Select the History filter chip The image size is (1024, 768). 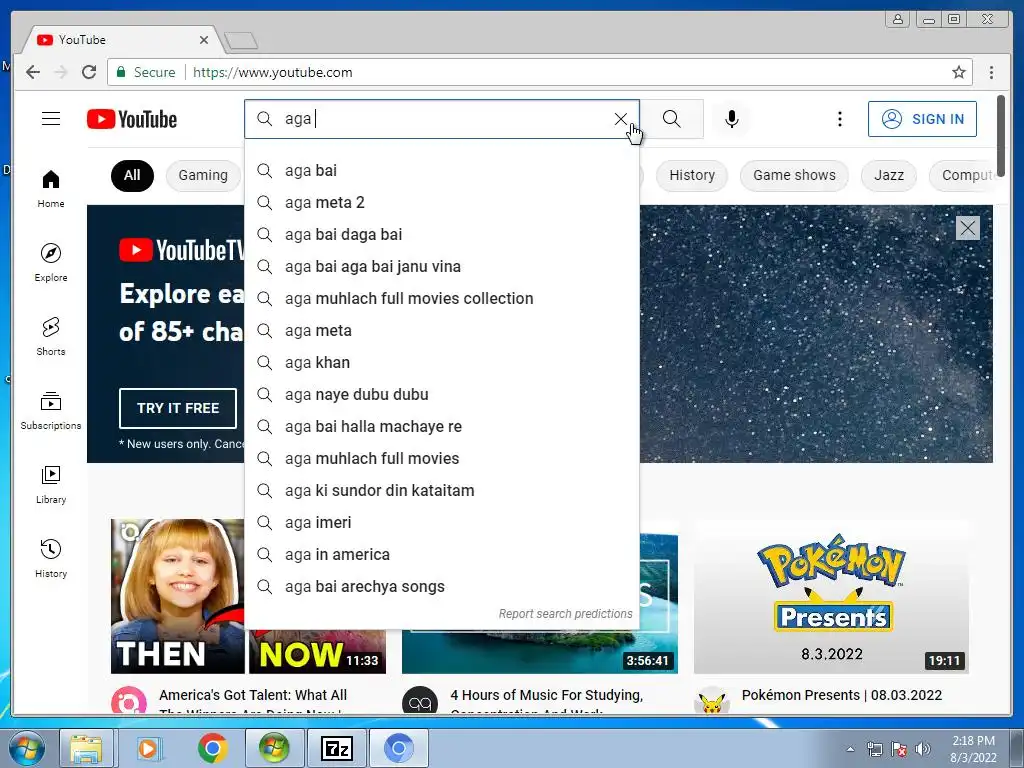(692, 176)
